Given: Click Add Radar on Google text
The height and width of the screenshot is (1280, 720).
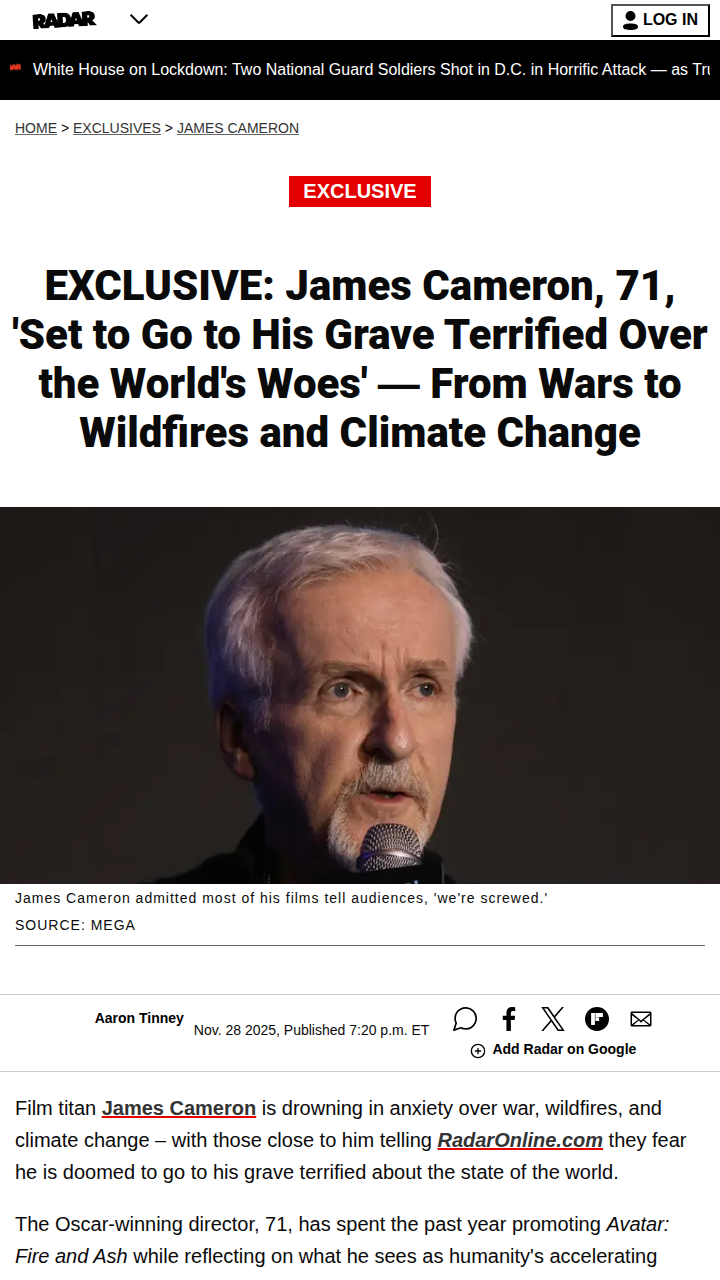Looking at the screenshot, I should click(x=565, y=1049).
